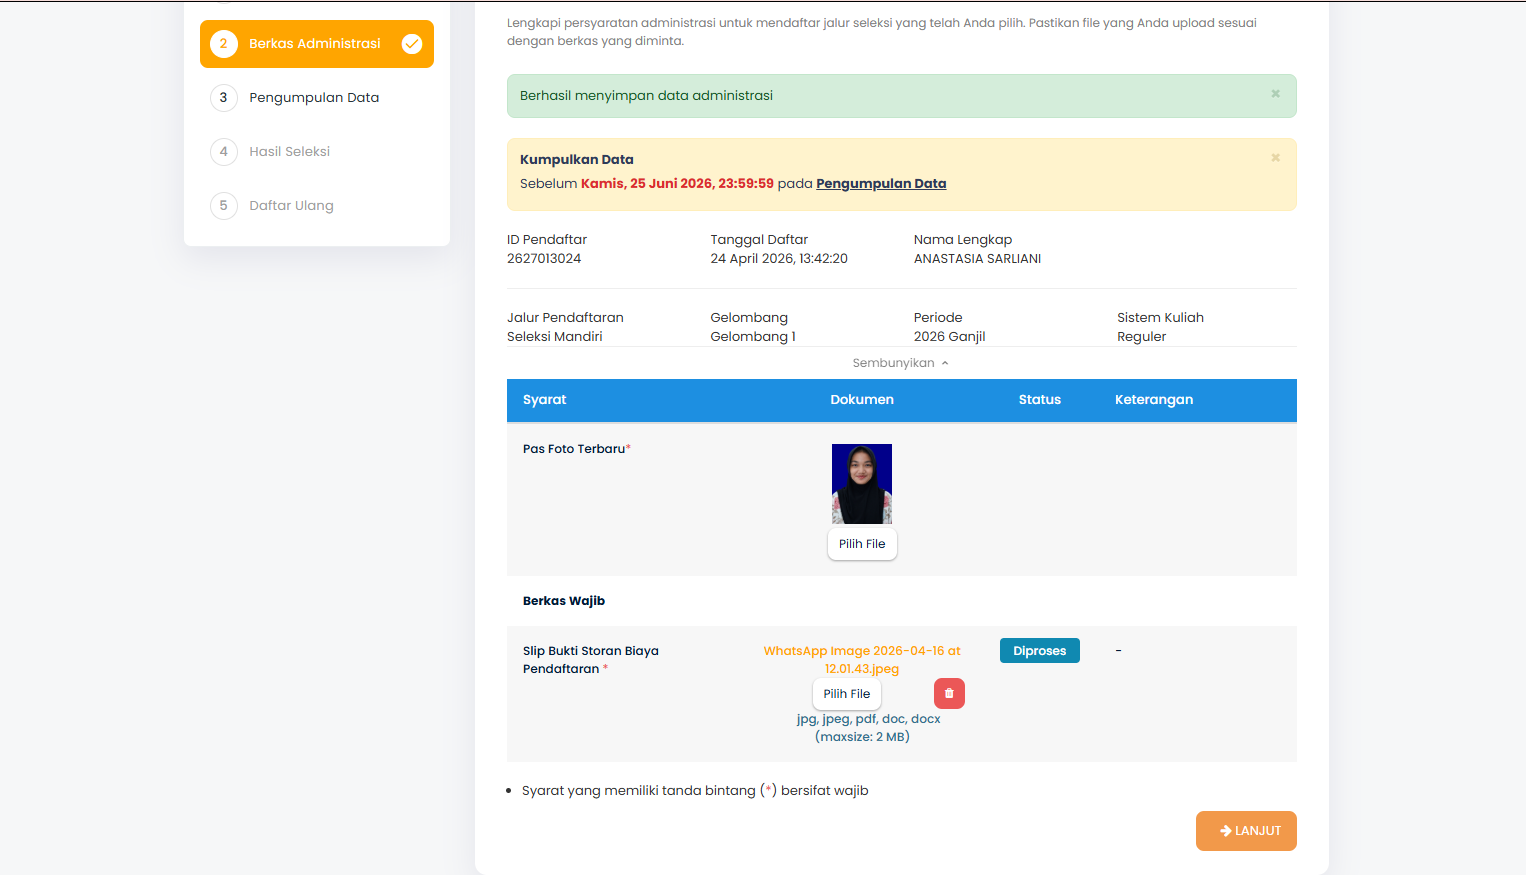1526x875 pixels.
Task: Click Pilih File under the passport photo
Action: 862,544
